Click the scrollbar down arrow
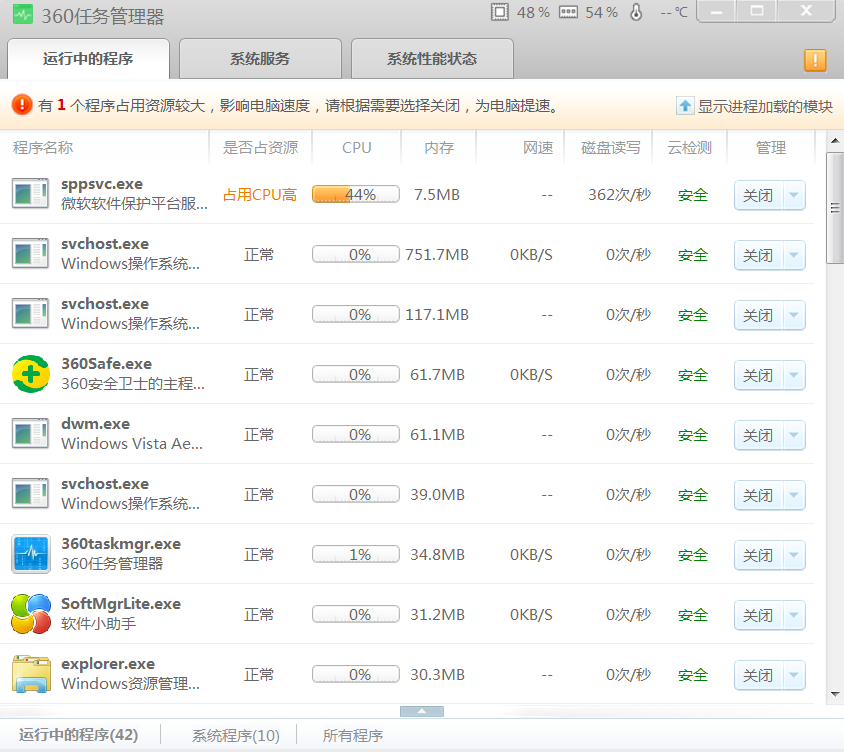Image resolution: width=844 pixels, height=752 pixels. [x=835, y=694]
